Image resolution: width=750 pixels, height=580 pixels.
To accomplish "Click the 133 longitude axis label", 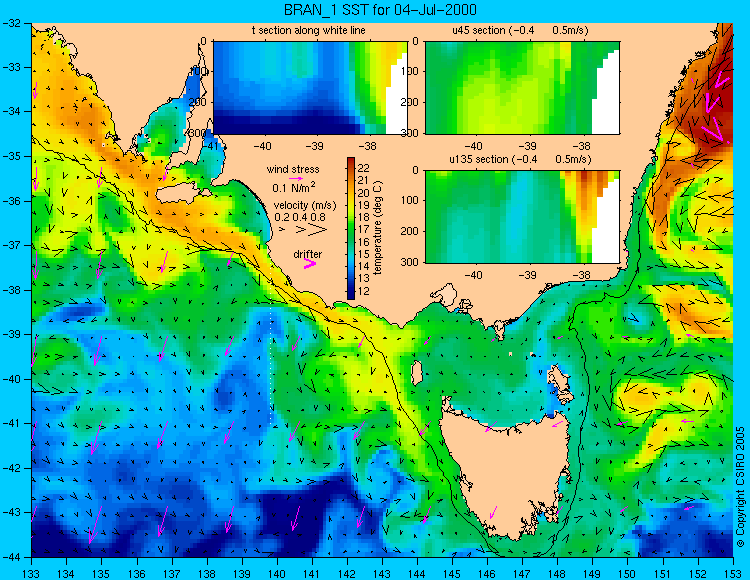I will pos(32,573).
